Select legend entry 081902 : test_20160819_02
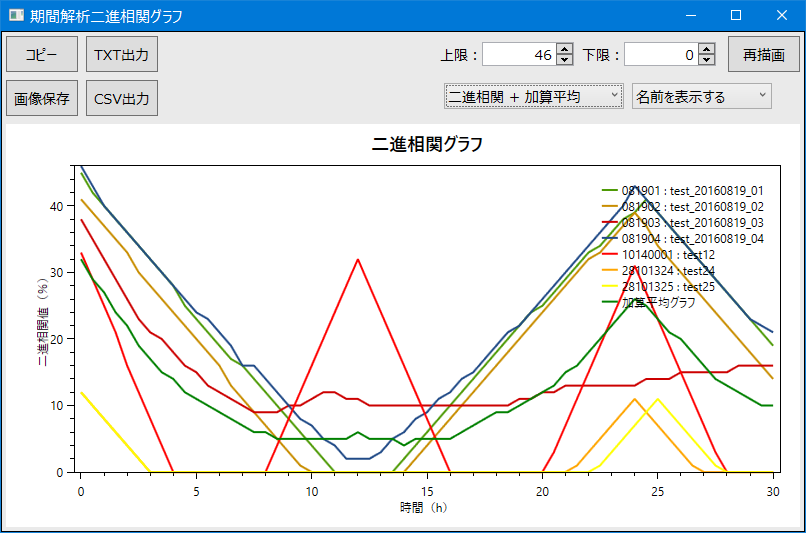 click(x=683, y=207)
